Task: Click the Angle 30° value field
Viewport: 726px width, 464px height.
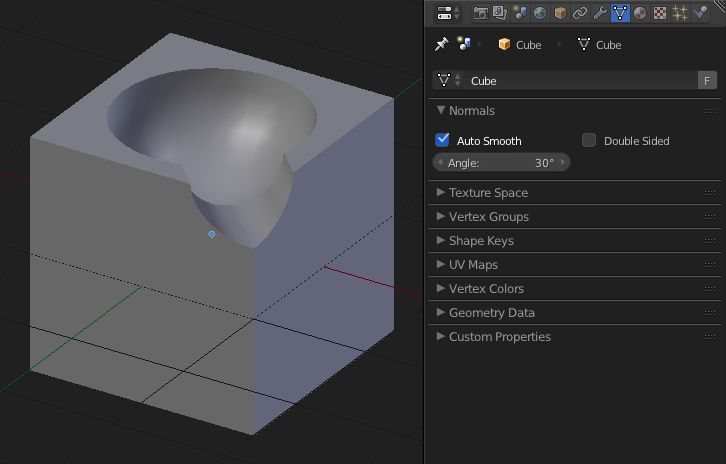Action: [501, 163]
